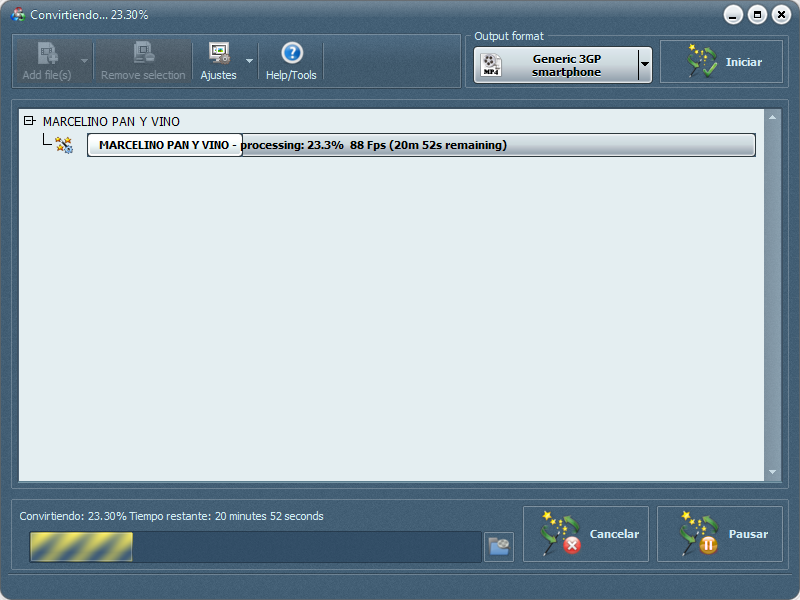Image resolution: width=800 pixels, height=600 pixels.
Task: Open the output folder icon button
Action: [x=498, y=547]
